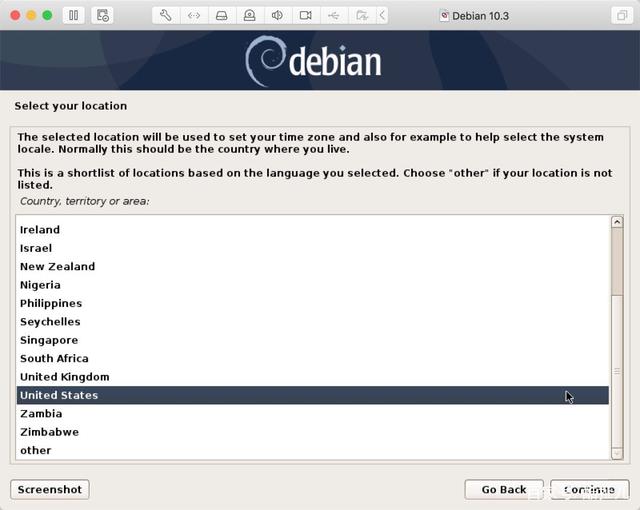Choose Philippines as location
640x510 pixels.
313,303
